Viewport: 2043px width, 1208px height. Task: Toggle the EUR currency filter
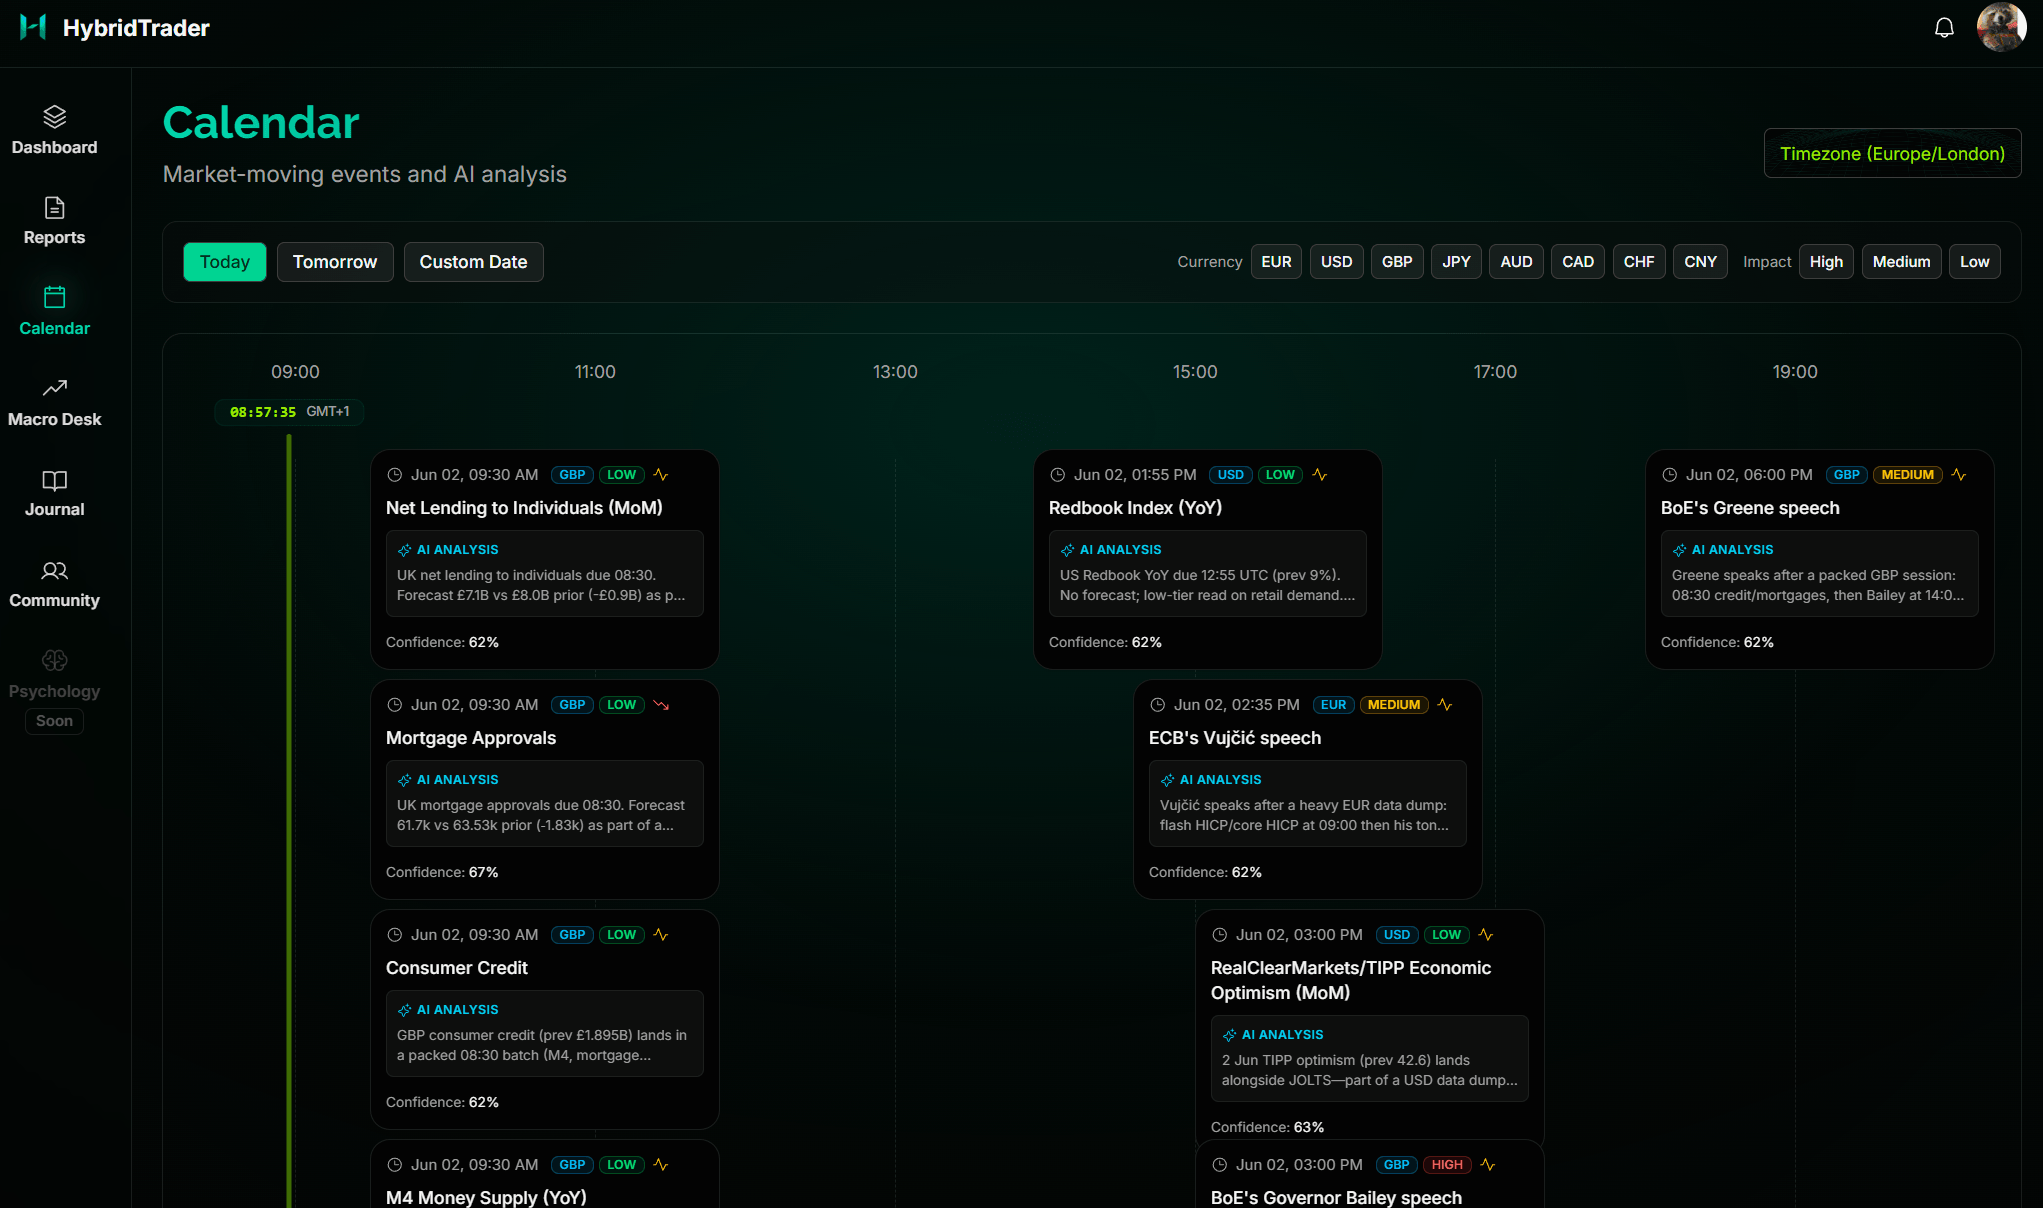point(1276,262)
